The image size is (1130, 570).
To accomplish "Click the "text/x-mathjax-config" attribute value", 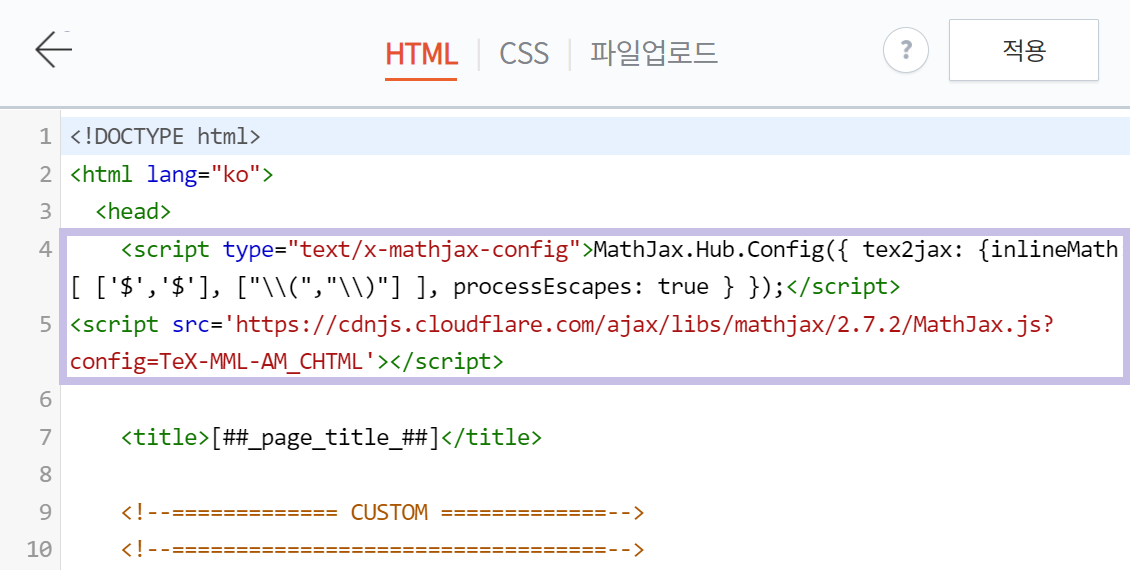I will [434, 249].
